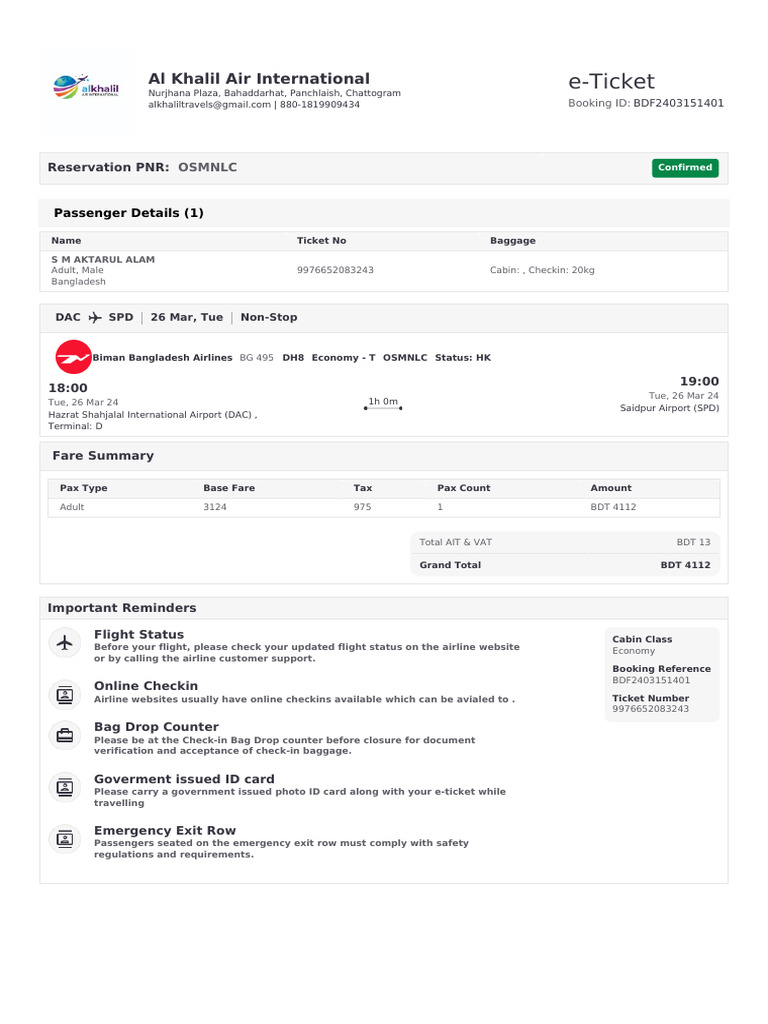Click the Bag Drop Counter briefcase icon
Screen dimensions: 768x1024
(x=65, y=736)
